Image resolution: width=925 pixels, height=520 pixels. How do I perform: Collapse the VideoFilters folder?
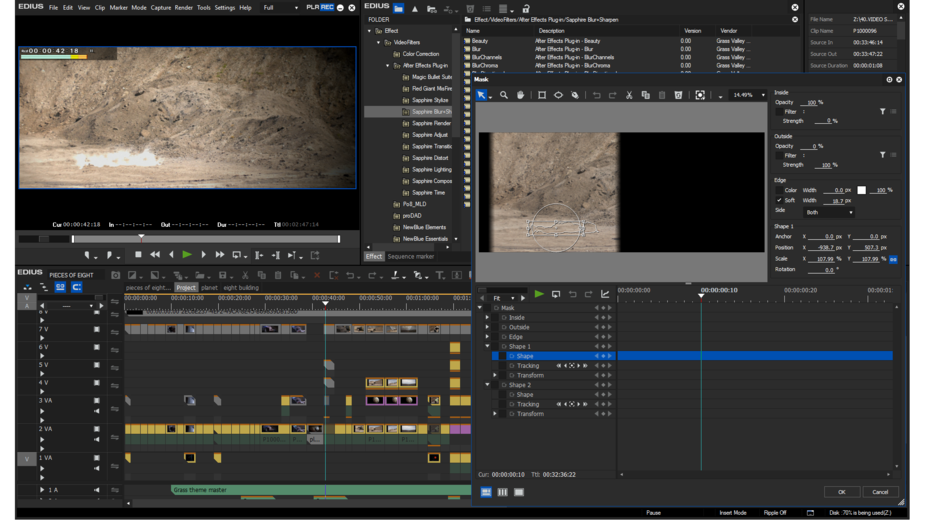coord(379,42)
